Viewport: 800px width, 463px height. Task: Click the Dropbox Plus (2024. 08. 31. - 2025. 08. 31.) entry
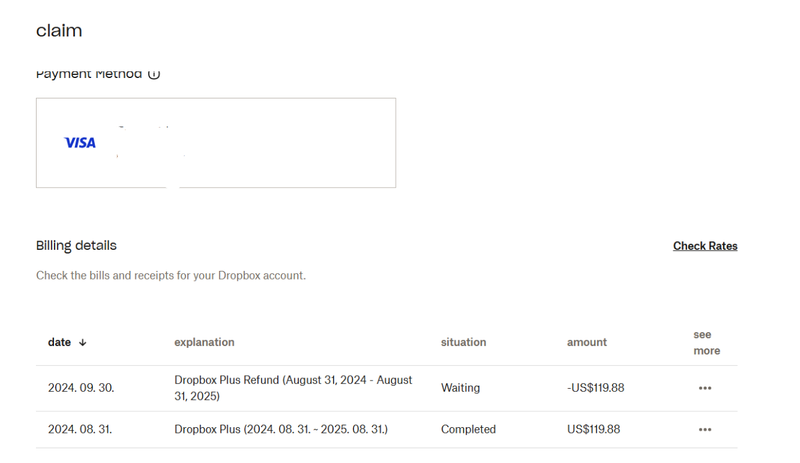pyautogui.click(x=281, y=430)
